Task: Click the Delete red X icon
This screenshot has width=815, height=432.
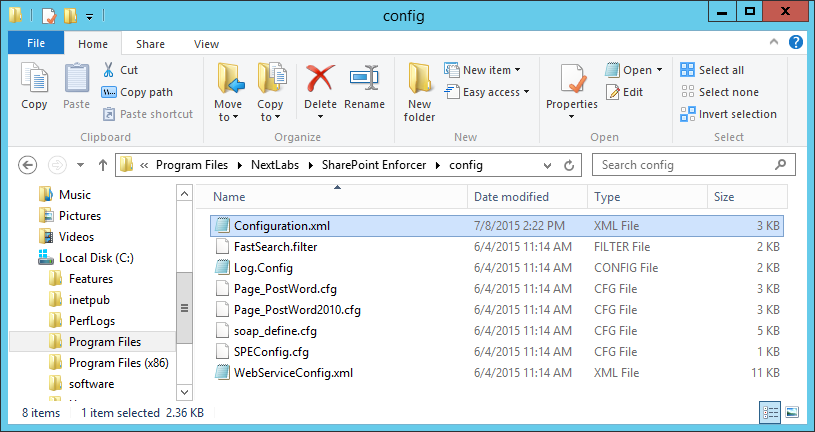Action: point(320,80)
